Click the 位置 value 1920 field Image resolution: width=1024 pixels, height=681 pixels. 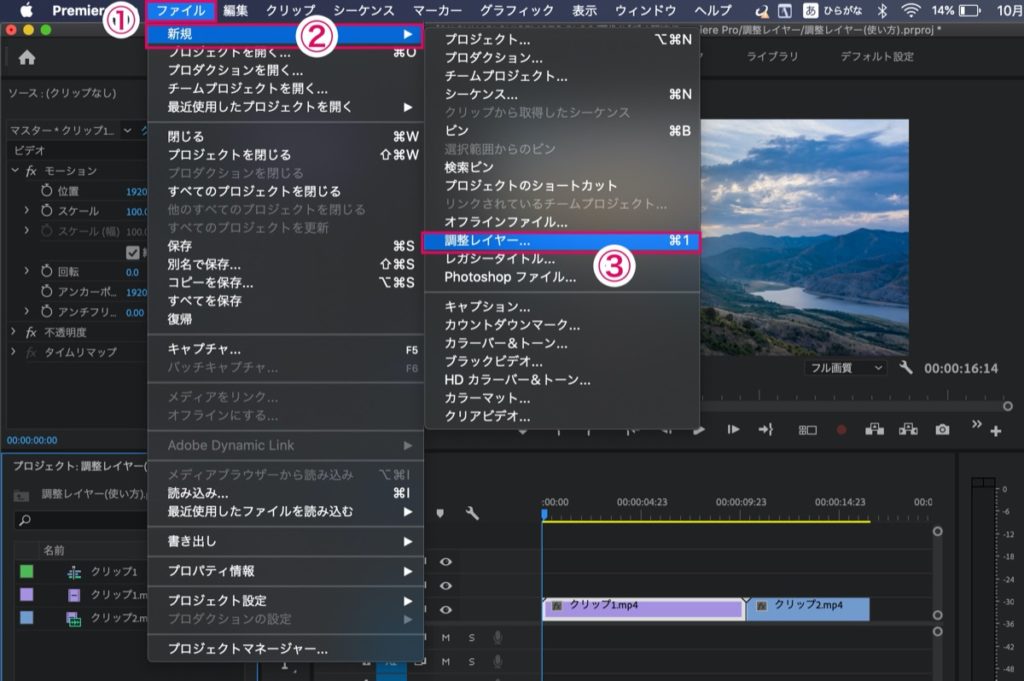(136, 191)
